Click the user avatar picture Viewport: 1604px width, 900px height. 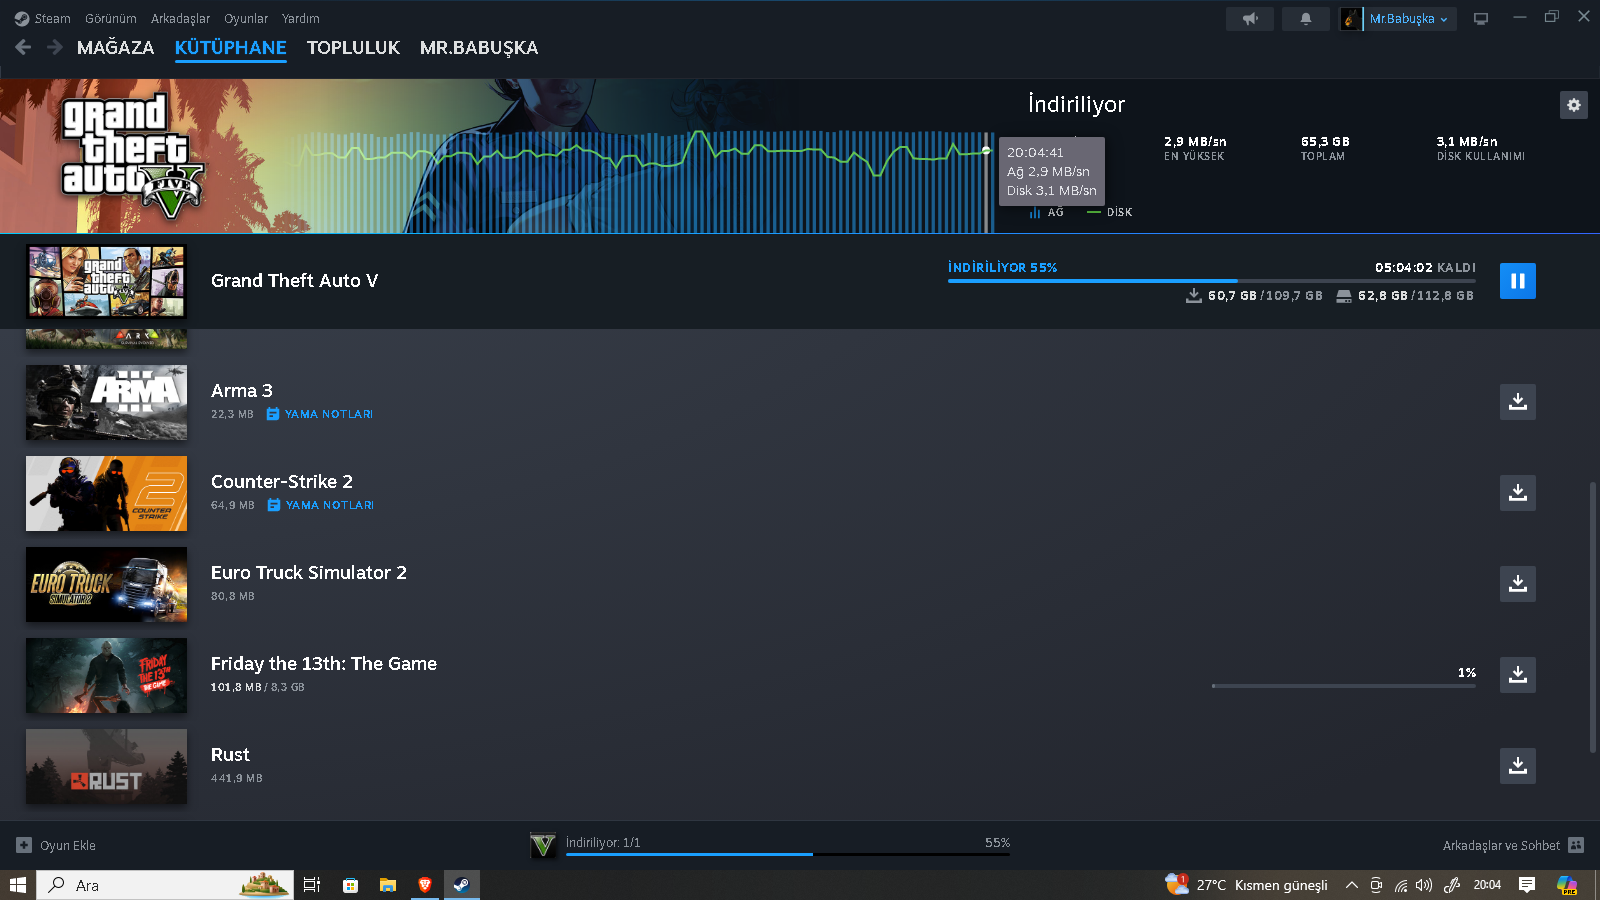(x=1350, y=19)
